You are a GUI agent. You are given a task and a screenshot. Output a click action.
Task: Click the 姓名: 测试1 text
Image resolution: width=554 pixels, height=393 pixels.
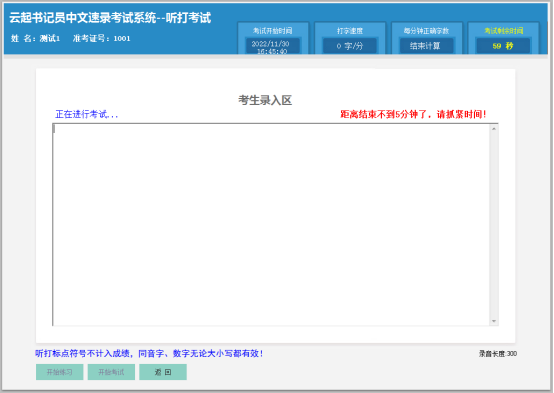tap(35, 39)
